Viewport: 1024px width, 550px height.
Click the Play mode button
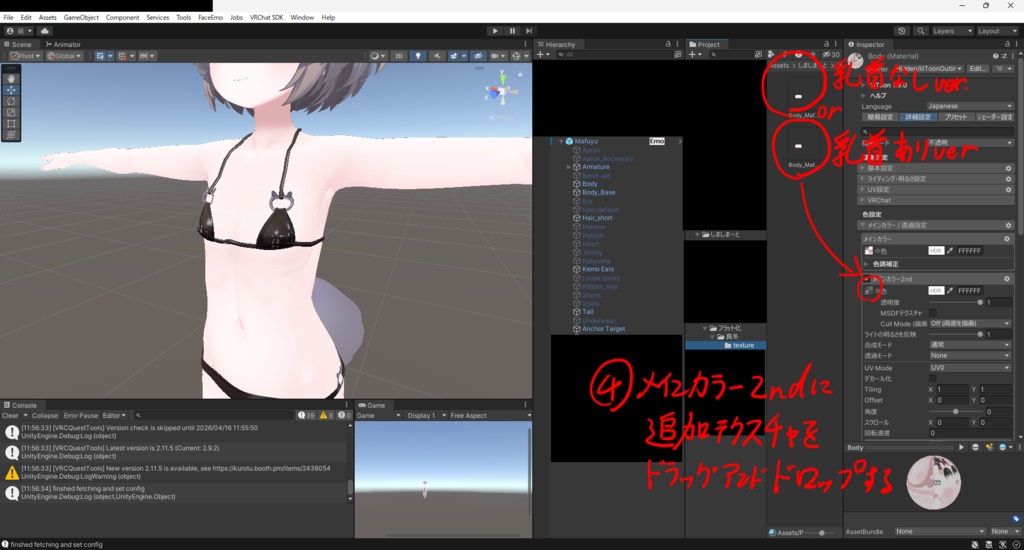coord(495,31)
